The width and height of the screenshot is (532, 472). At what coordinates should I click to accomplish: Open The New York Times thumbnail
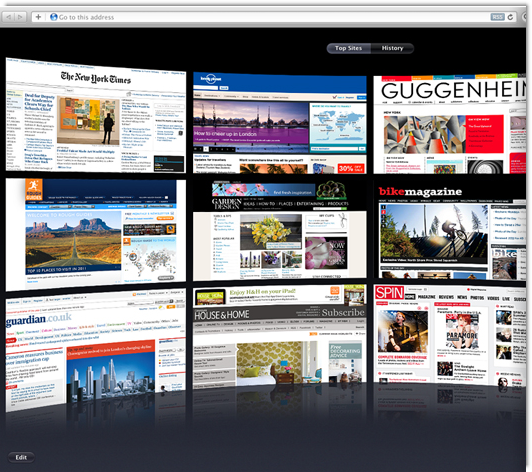tap(96, 115)
